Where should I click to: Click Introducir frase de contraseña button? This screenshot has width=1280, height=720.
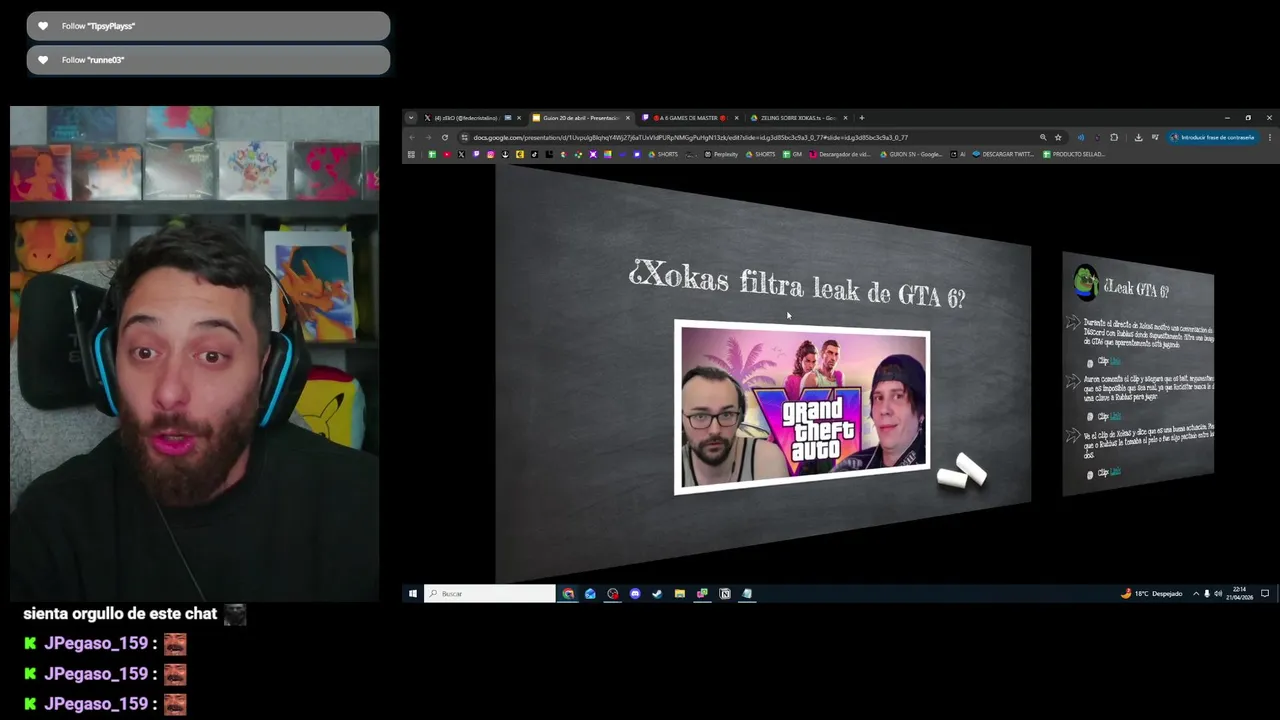pyautogui.click(x=1212, y=137)
